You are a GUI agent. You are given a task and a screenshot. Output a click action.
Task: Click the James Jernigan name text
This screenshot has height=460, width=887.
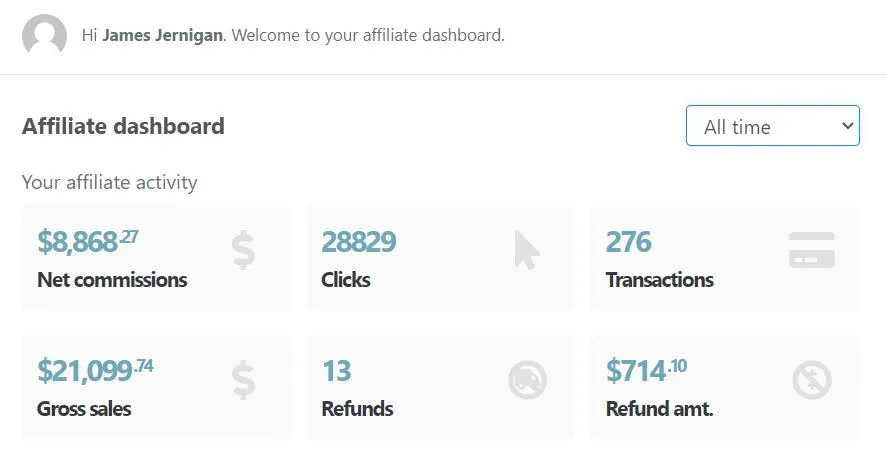162,35
